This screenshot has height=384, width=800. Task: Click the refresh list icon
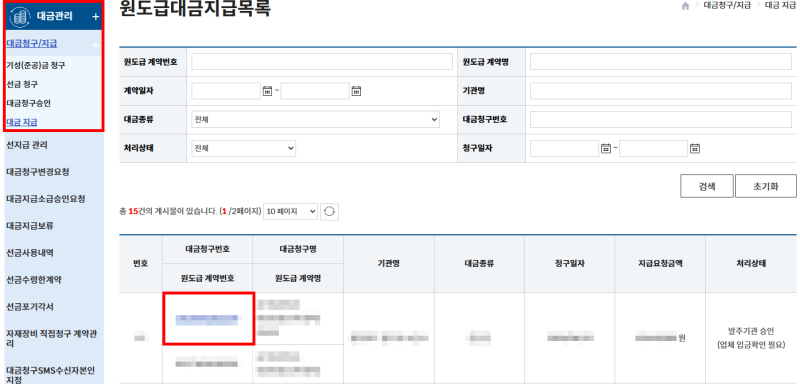click(329, 211)
